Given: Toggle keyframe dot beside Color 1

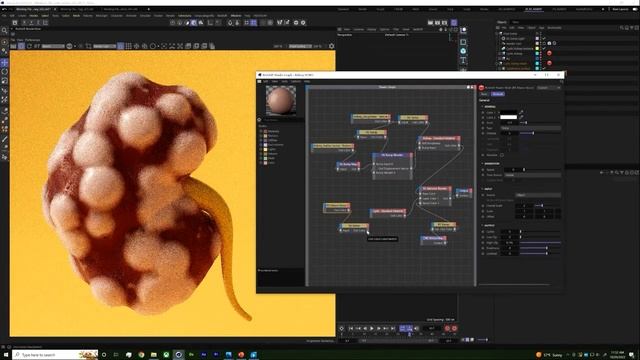Looking at the screenshot, I should click(x=483, y=112).
